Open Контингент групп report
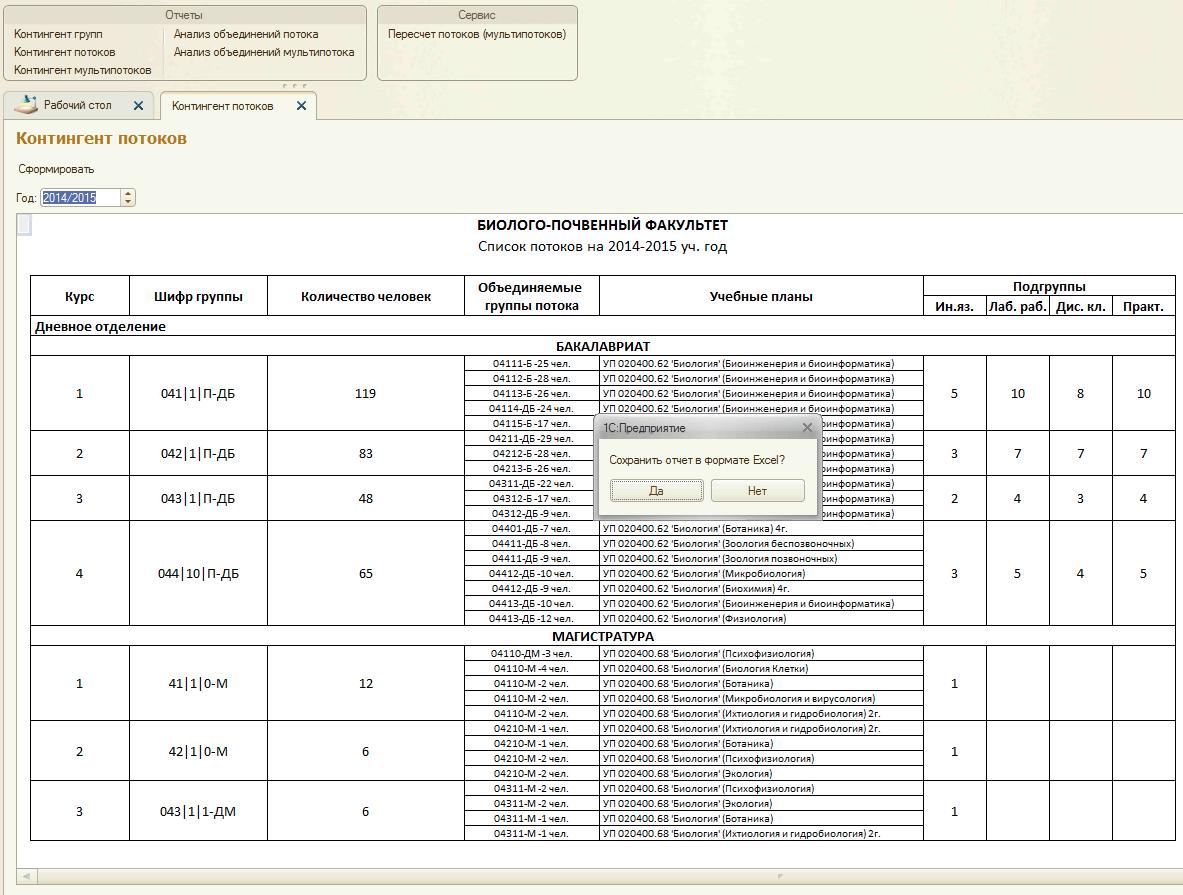 tap(58, 34)
